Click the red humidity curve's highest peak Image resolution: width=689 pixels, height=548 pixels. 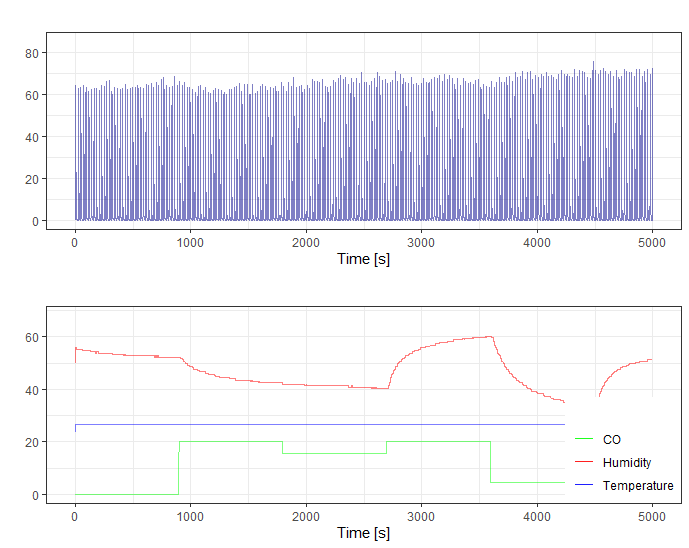(490, 337)
